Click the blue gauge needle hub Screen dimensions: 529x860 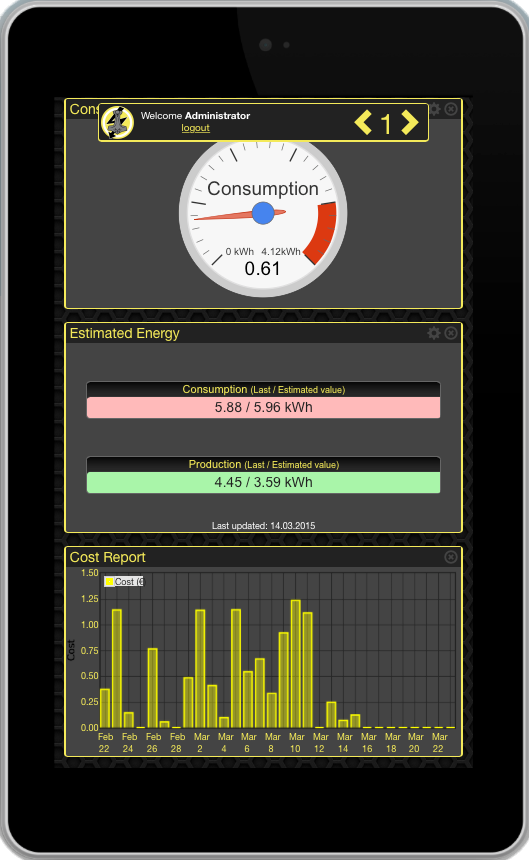coord(263,213)
